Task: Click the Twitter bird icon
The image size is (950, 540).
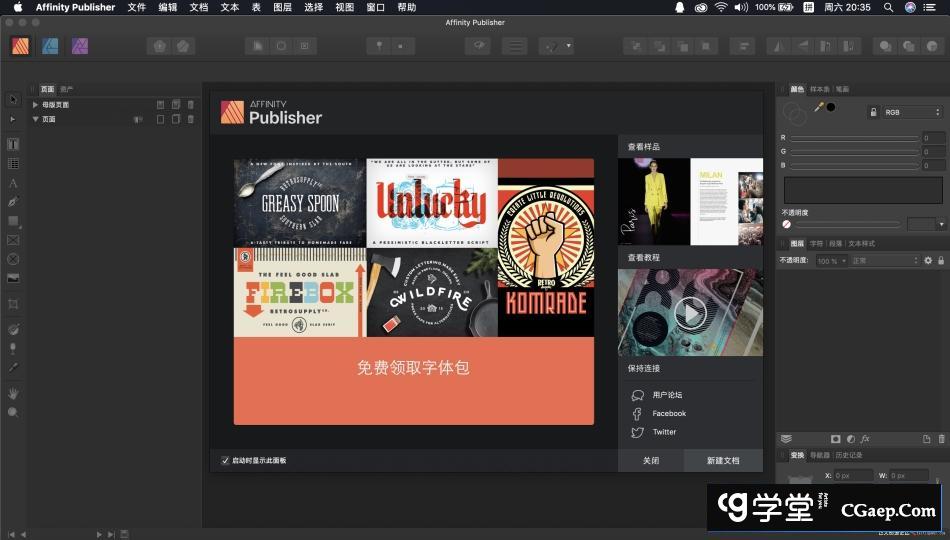Action: point(637,432)
